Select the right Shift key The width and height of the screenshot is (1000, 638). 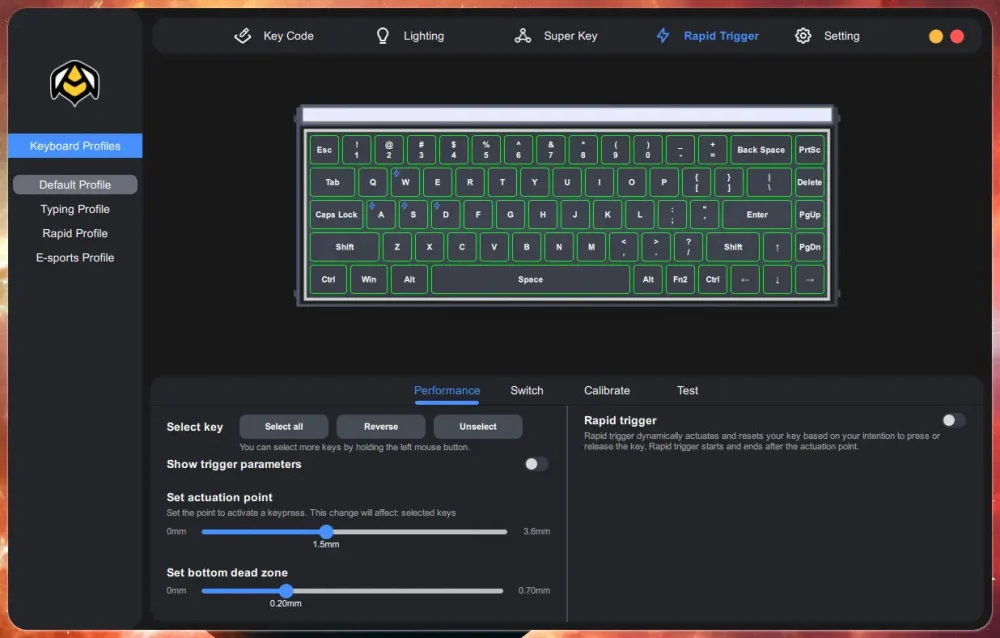tap(733, 248)
